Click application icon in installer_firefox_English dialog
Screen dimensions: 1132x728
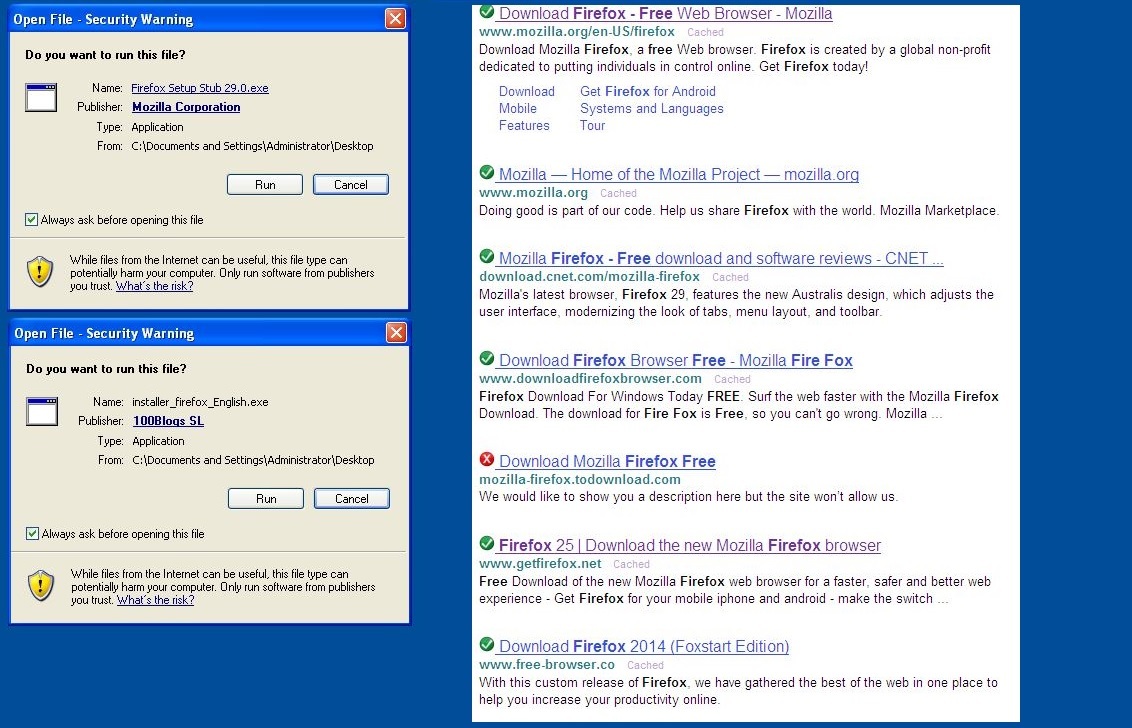click(x=42, y=412)
